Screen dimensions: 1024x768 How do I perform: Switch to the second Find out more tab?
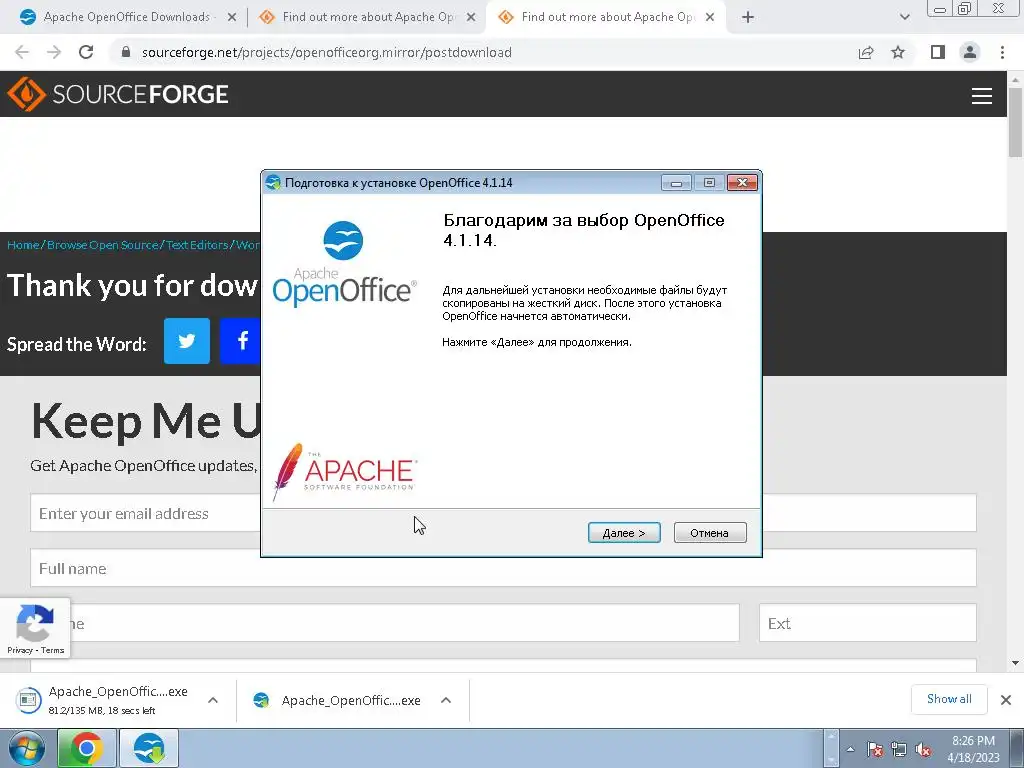pyautogui.click(x=368, y=17)
